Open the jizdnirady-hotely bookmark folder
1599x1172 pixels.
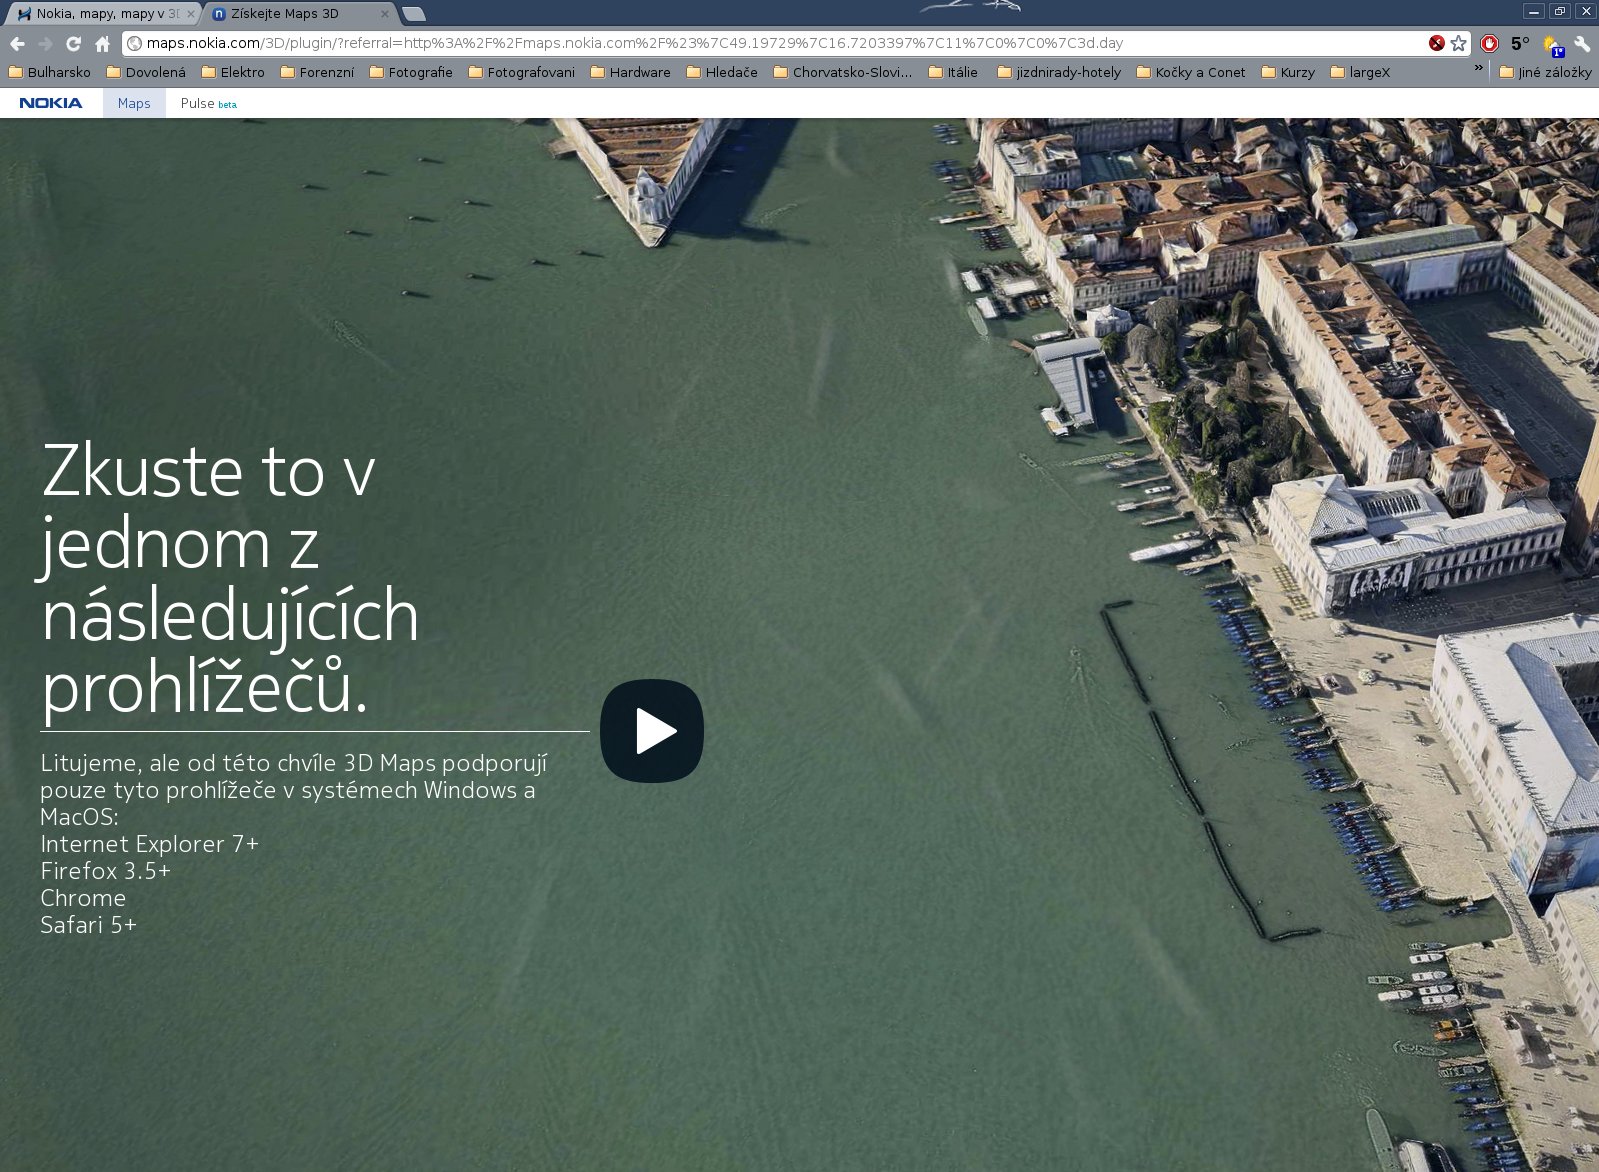(x=1059, y=72)
